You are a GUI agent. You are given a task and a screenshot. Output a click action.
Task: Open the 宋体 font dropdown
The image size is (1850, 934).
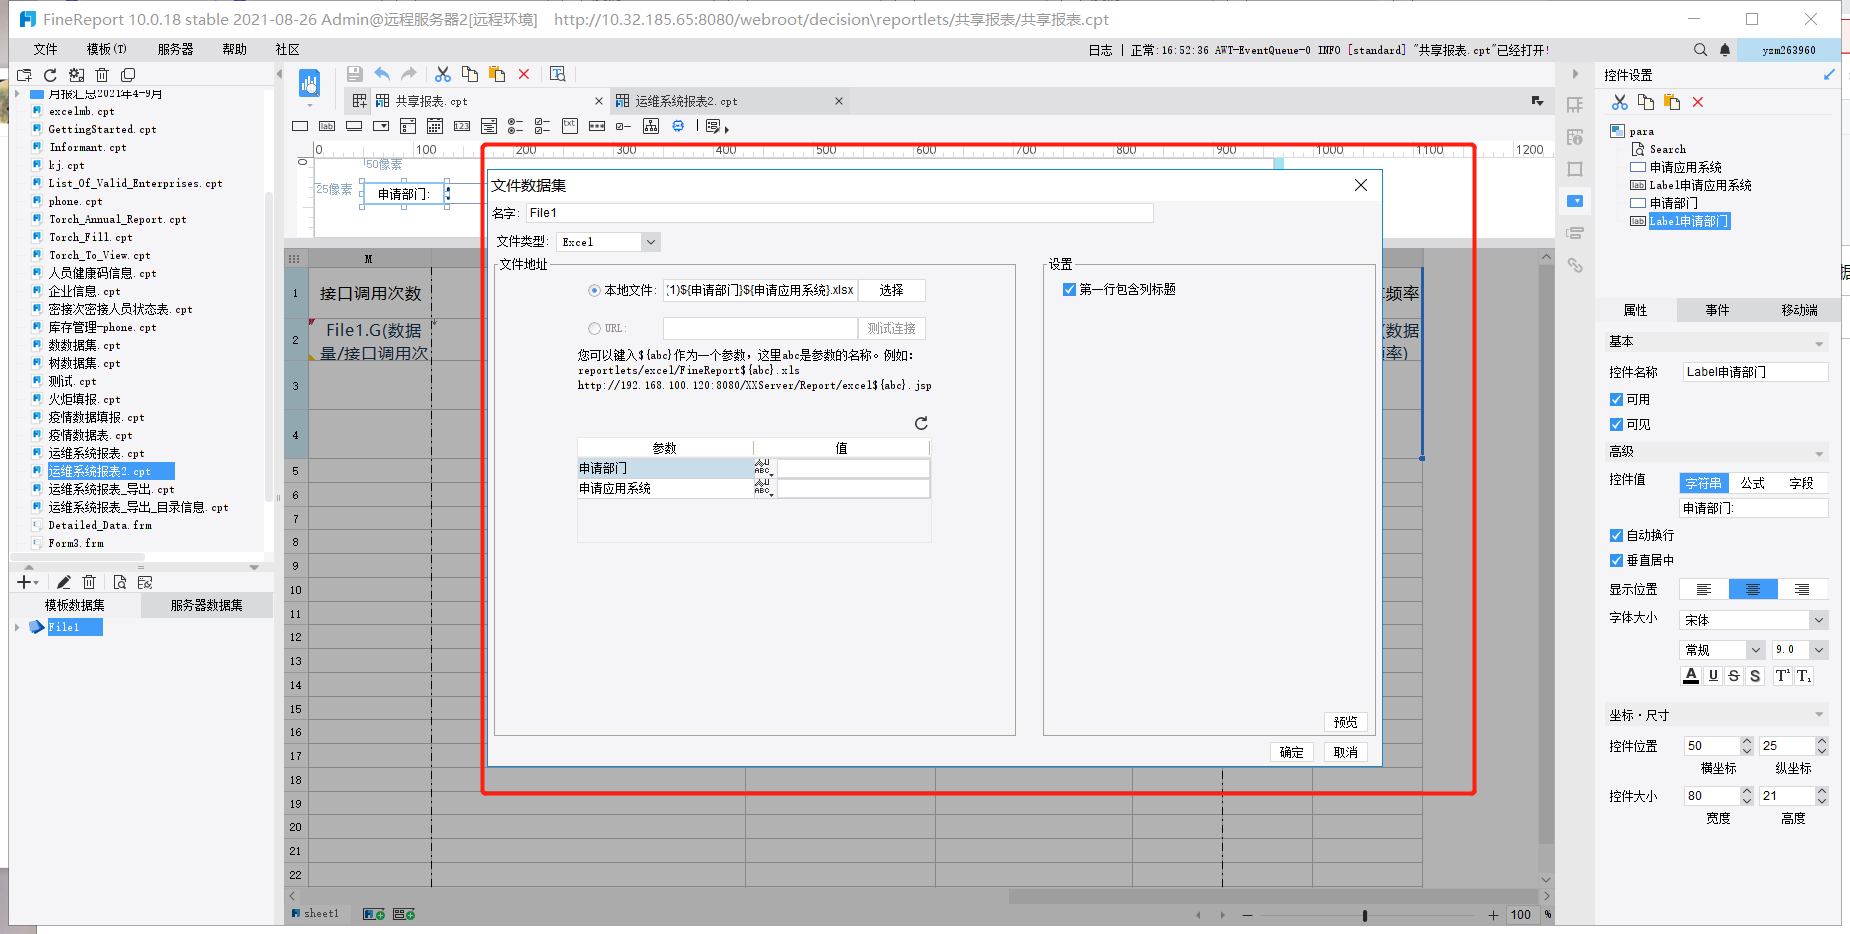click(x=1819, y=620)
